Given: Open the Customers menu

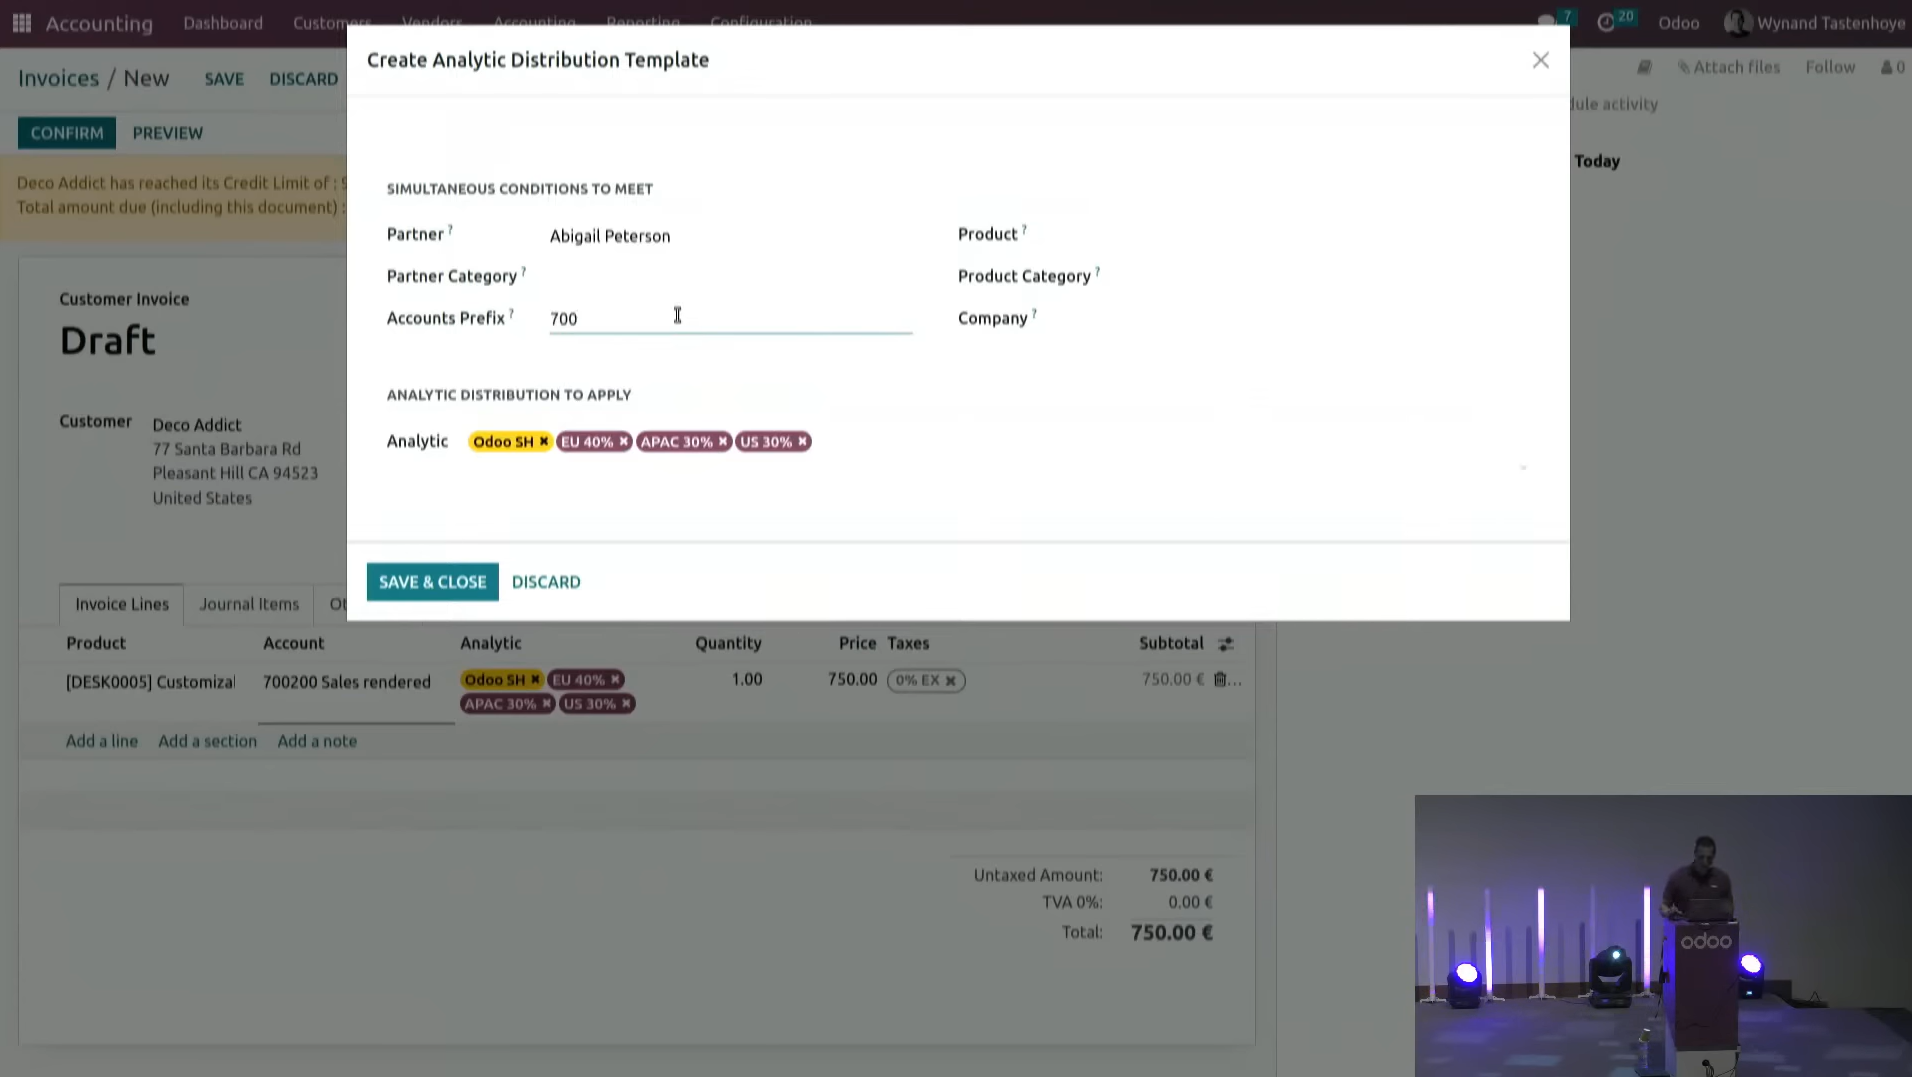Looking at the screenshot, I should pos(331,22).
